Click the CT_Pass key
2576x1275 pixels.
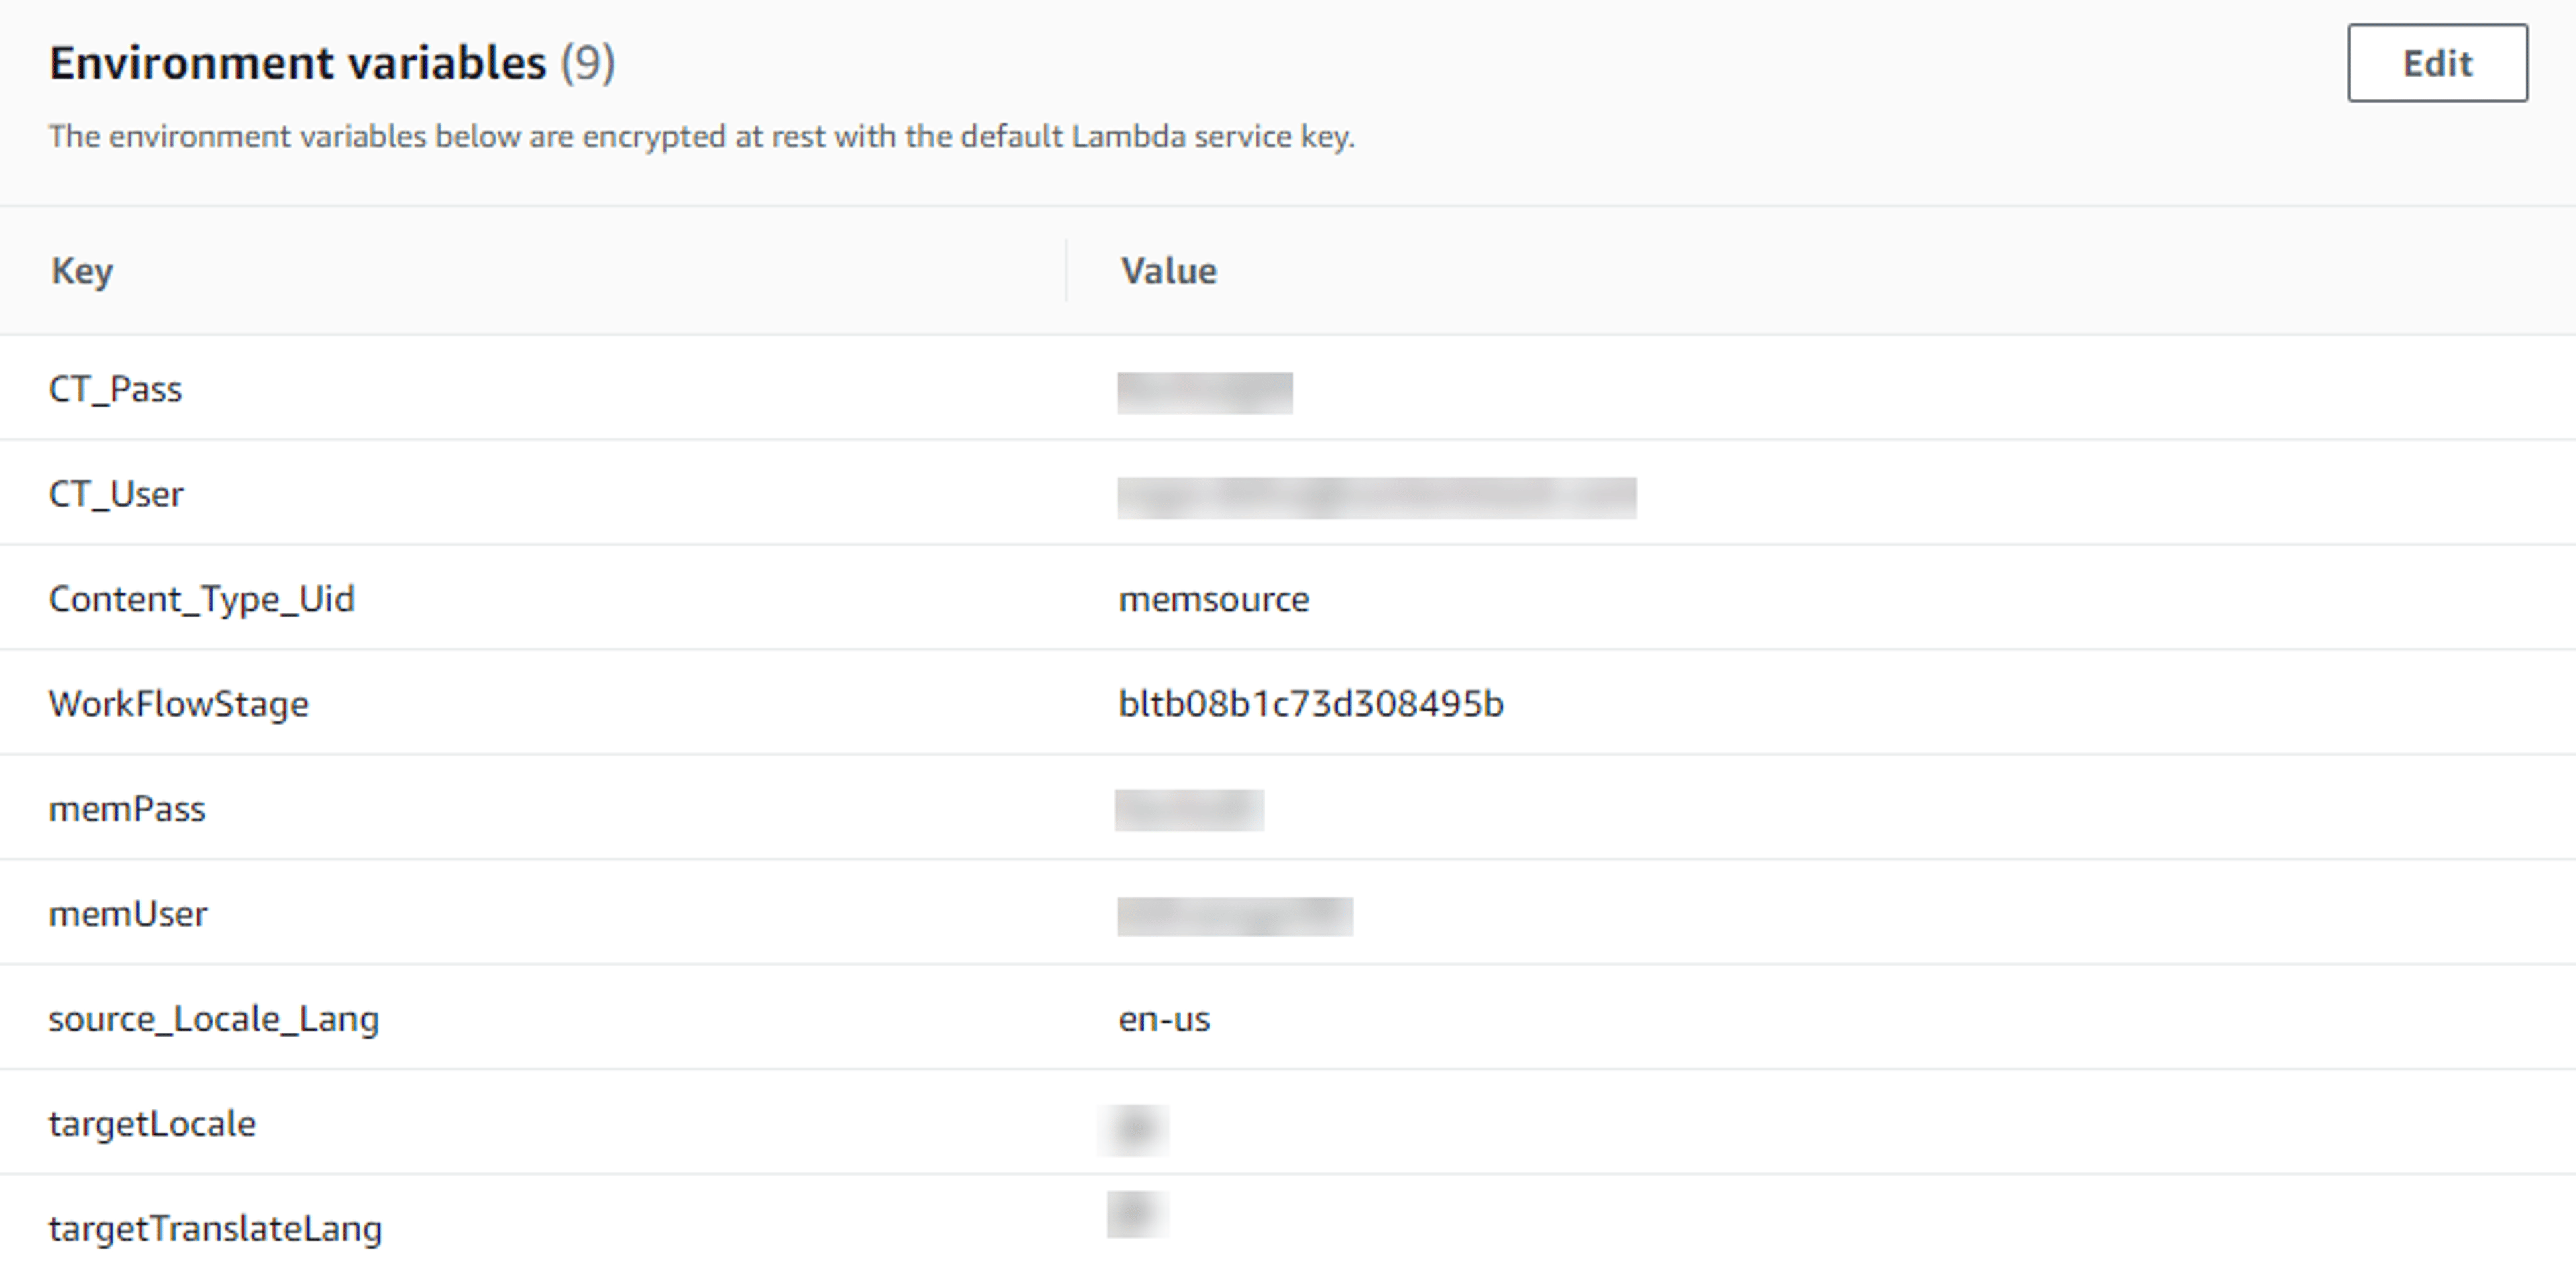point(115,389)
